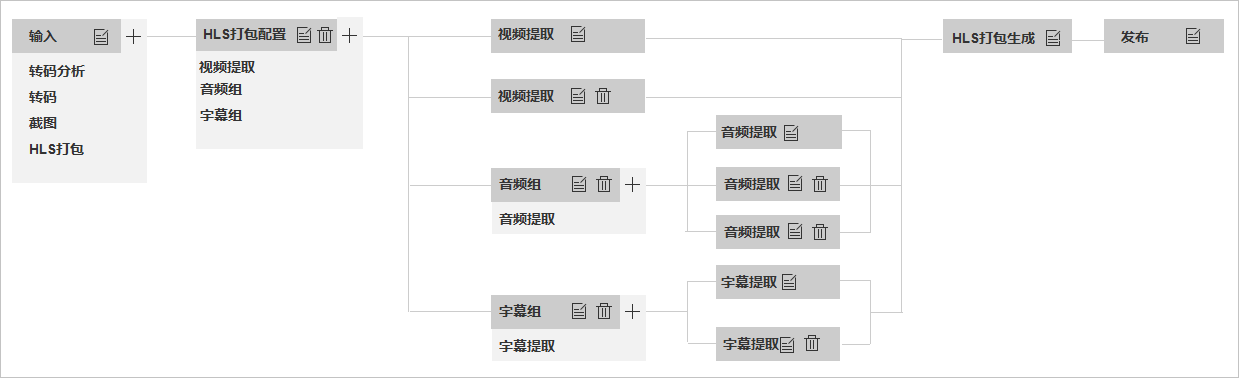The height and width of the screenshot is (378, 1239).
Task: Add a node after HLS打包配置
Action: [349, 35]
